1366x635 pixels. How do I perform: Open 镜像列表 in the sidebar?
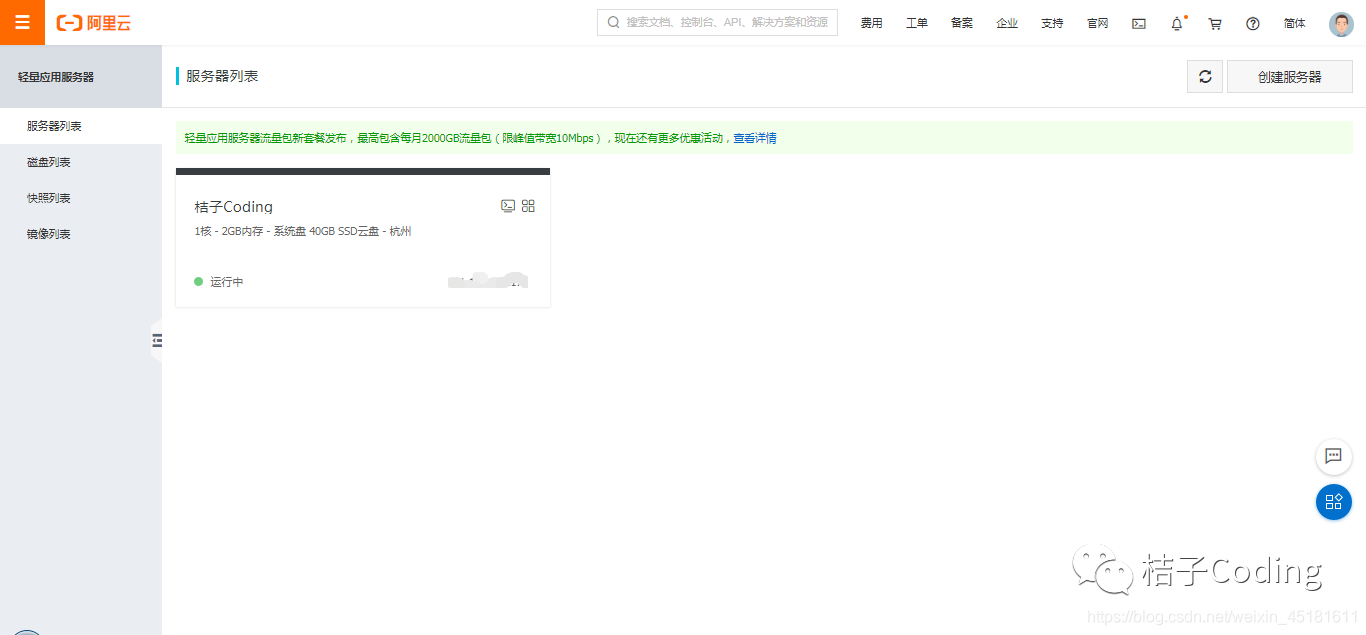coord(50,233)
